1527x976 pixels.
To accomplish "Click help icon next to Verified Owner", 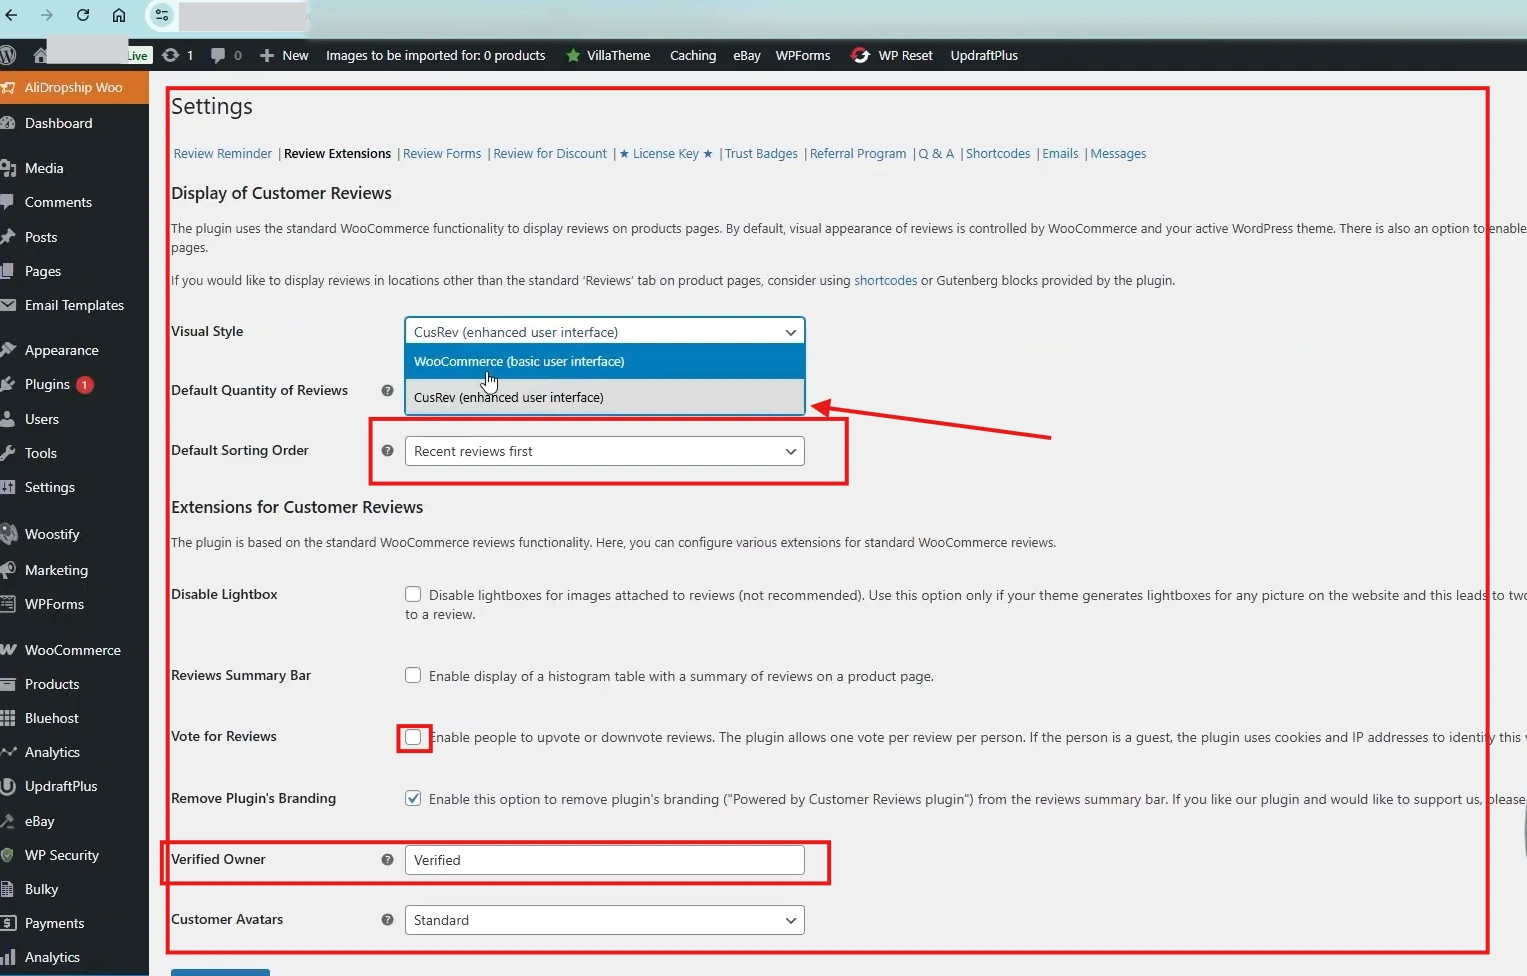I will click(x=387, y=860).
